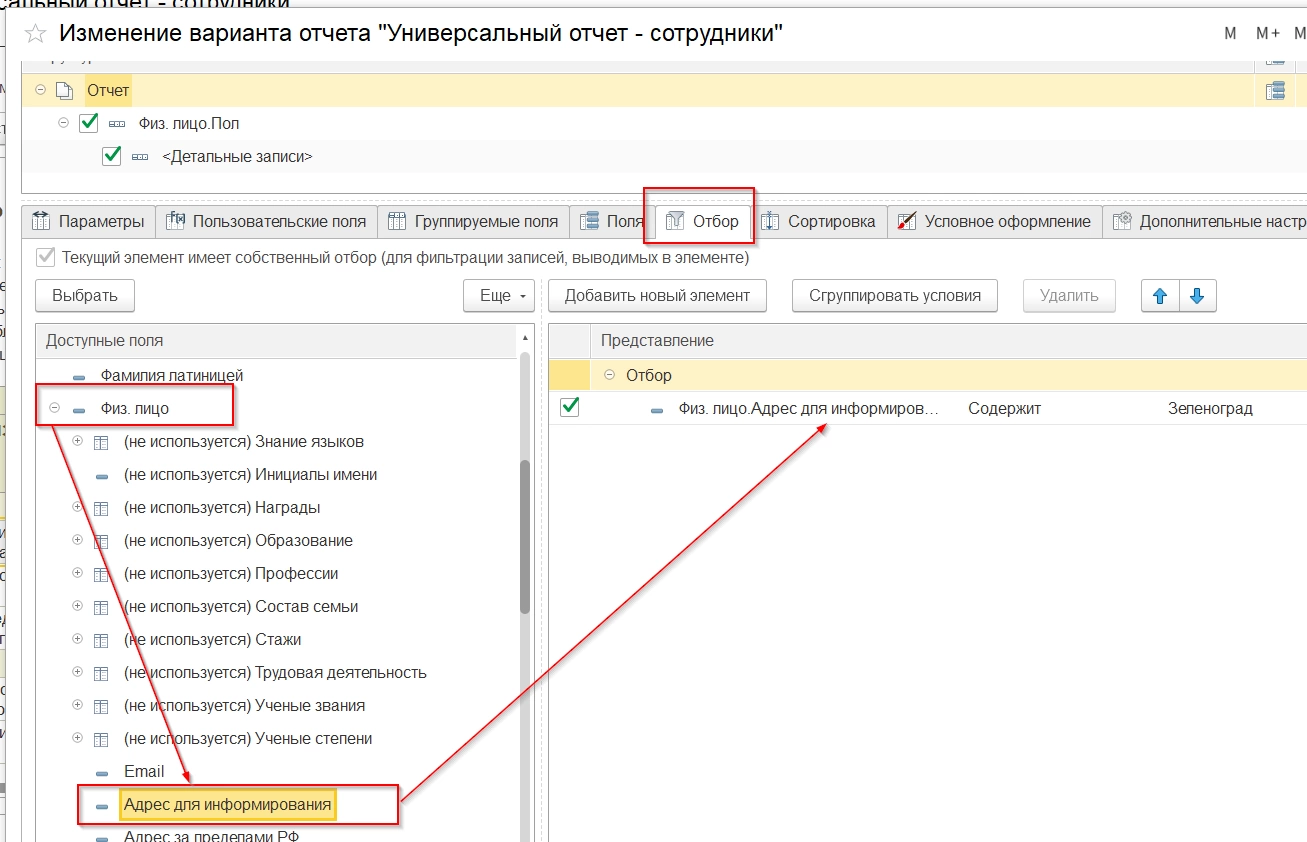Move the filter item up with the blue up arrow

(1160, 296)
